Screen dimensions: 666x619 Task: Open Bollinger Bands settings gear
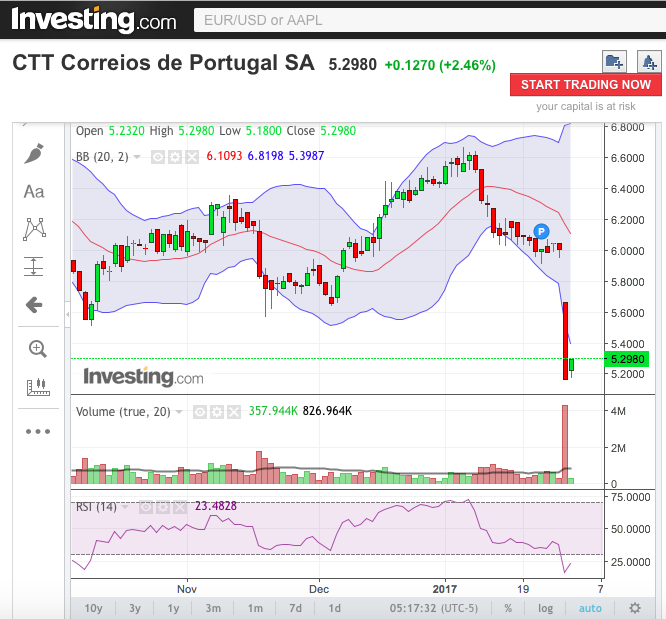[x=175, y=157]
